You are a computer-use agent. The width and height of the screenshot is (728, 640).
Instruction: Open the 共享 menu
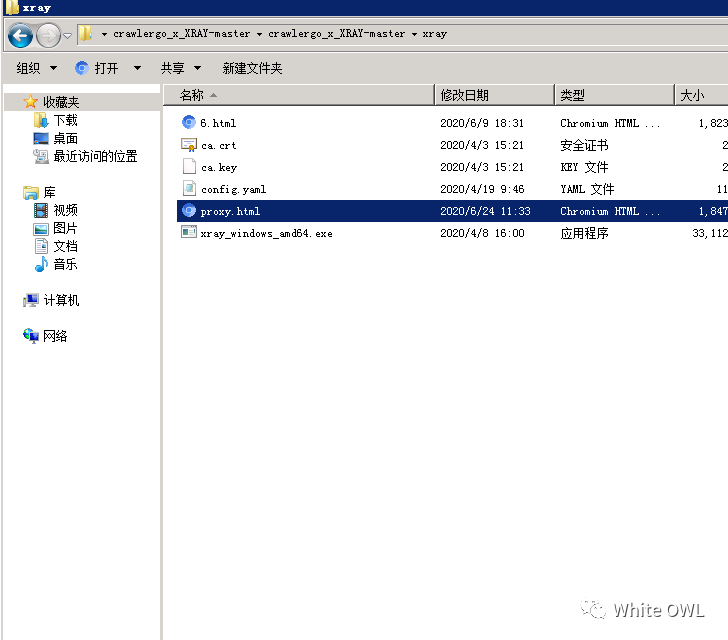181,68
